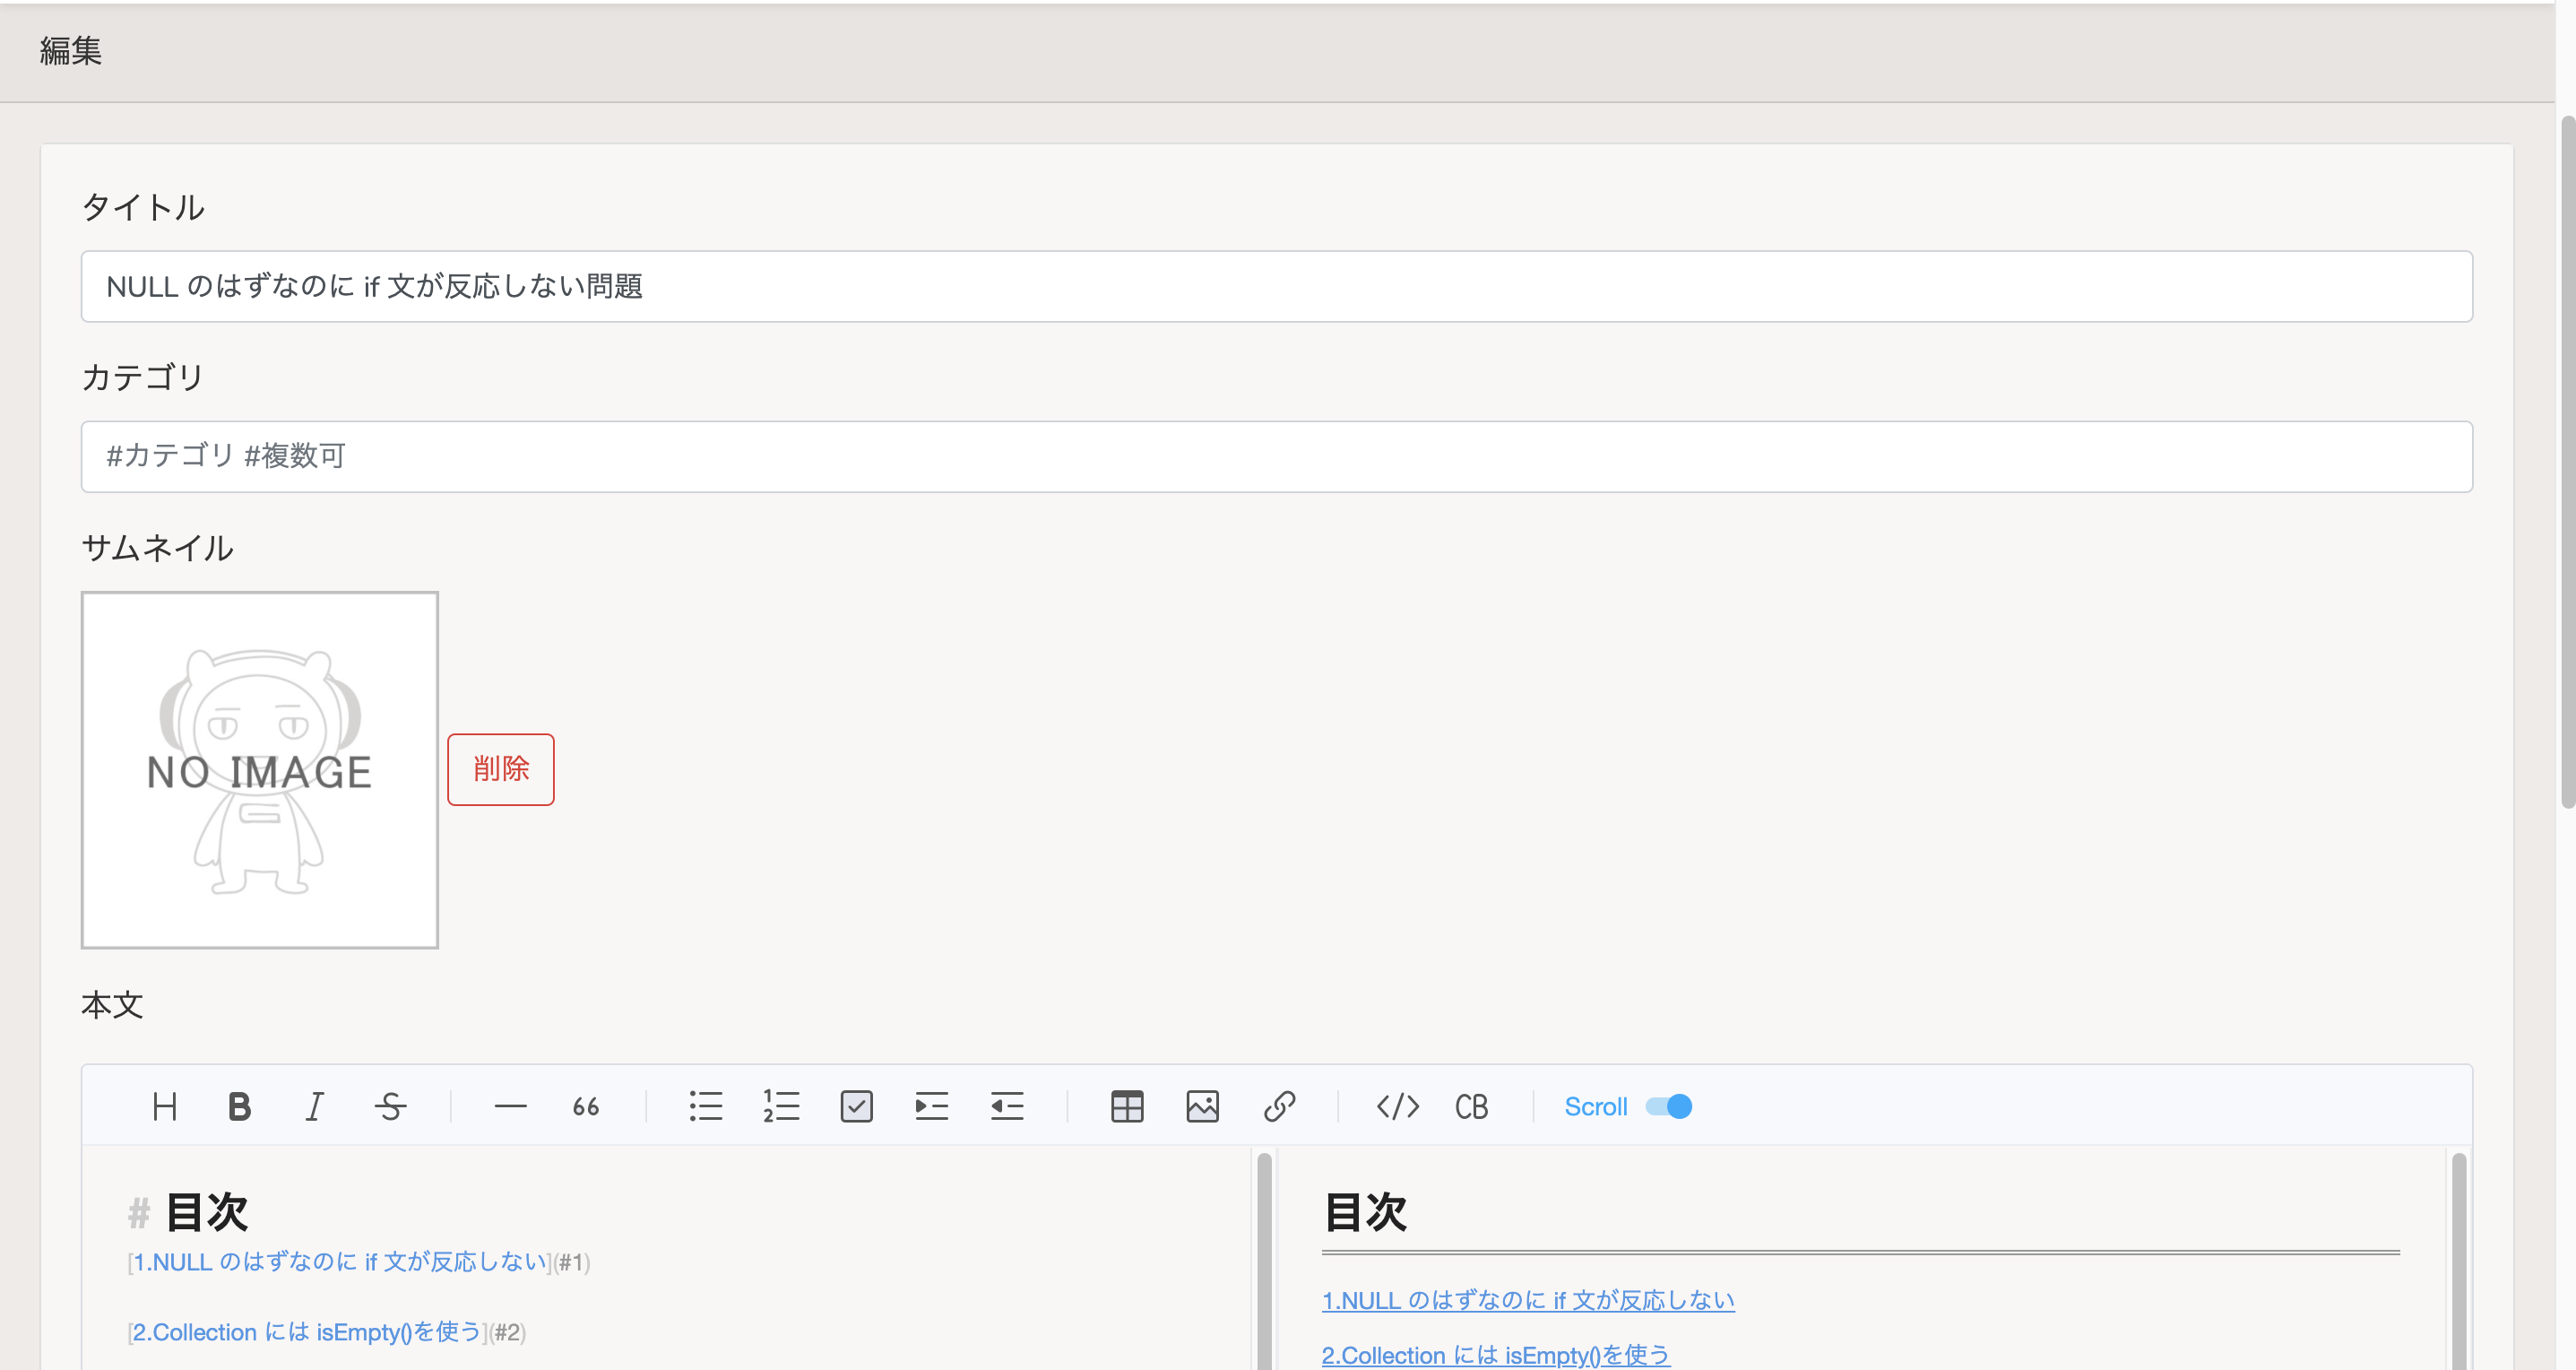Viewport: 2576px width, 1370px height.
Task: Create an ordered numbered list
Action: pos(781,1107)
